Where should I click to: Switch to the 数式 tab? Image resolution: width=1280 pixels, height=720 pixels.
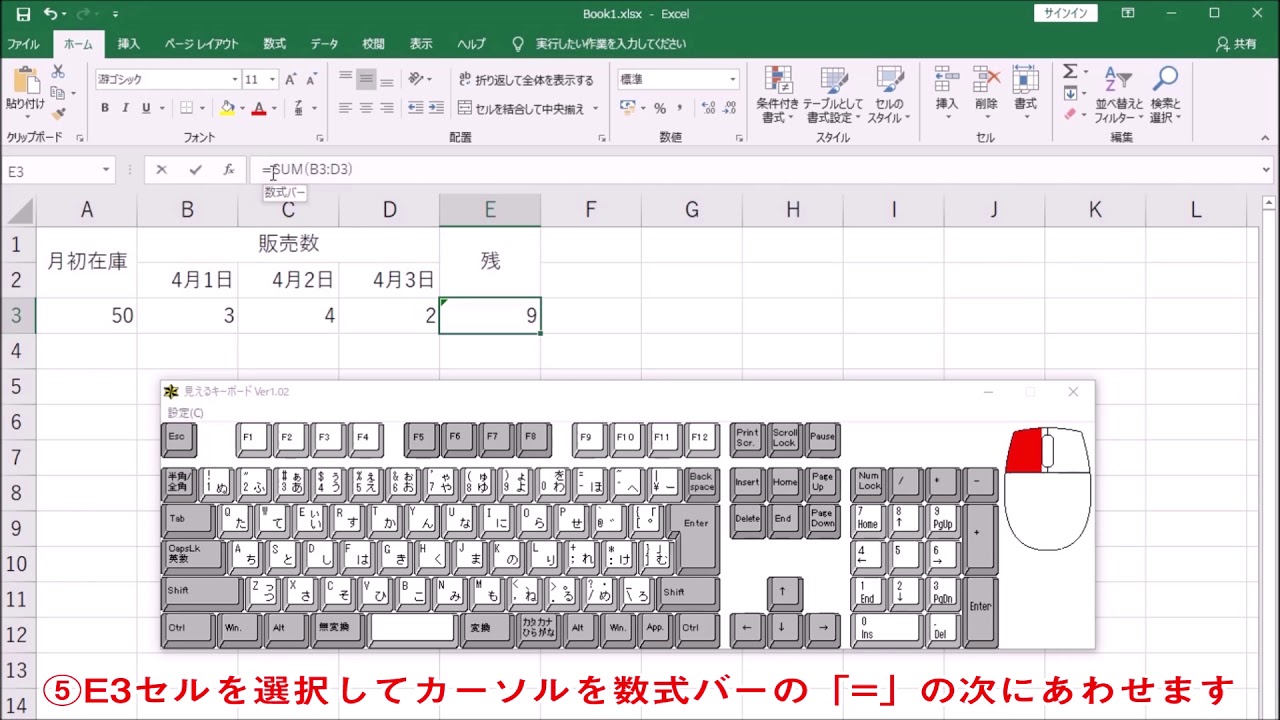tap(274, 44)
